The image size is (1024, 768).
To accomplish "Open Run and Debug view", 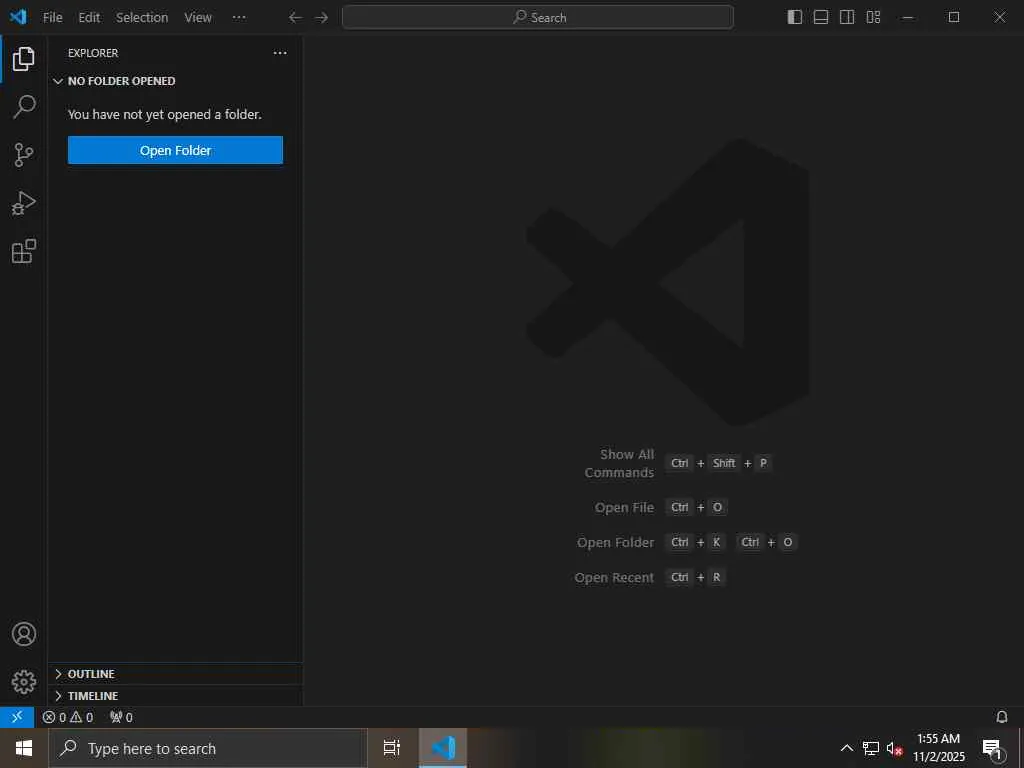I will point(24,203).
